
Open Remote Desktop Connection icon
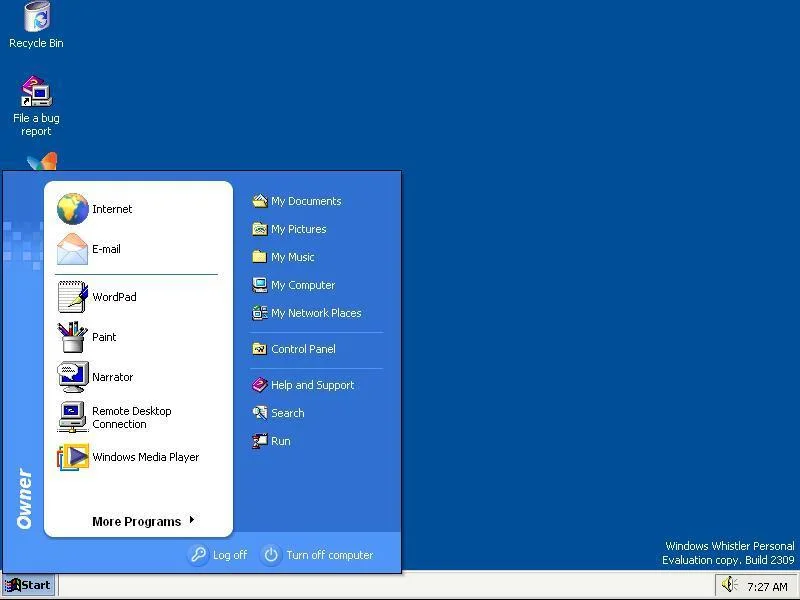(72, 417)
